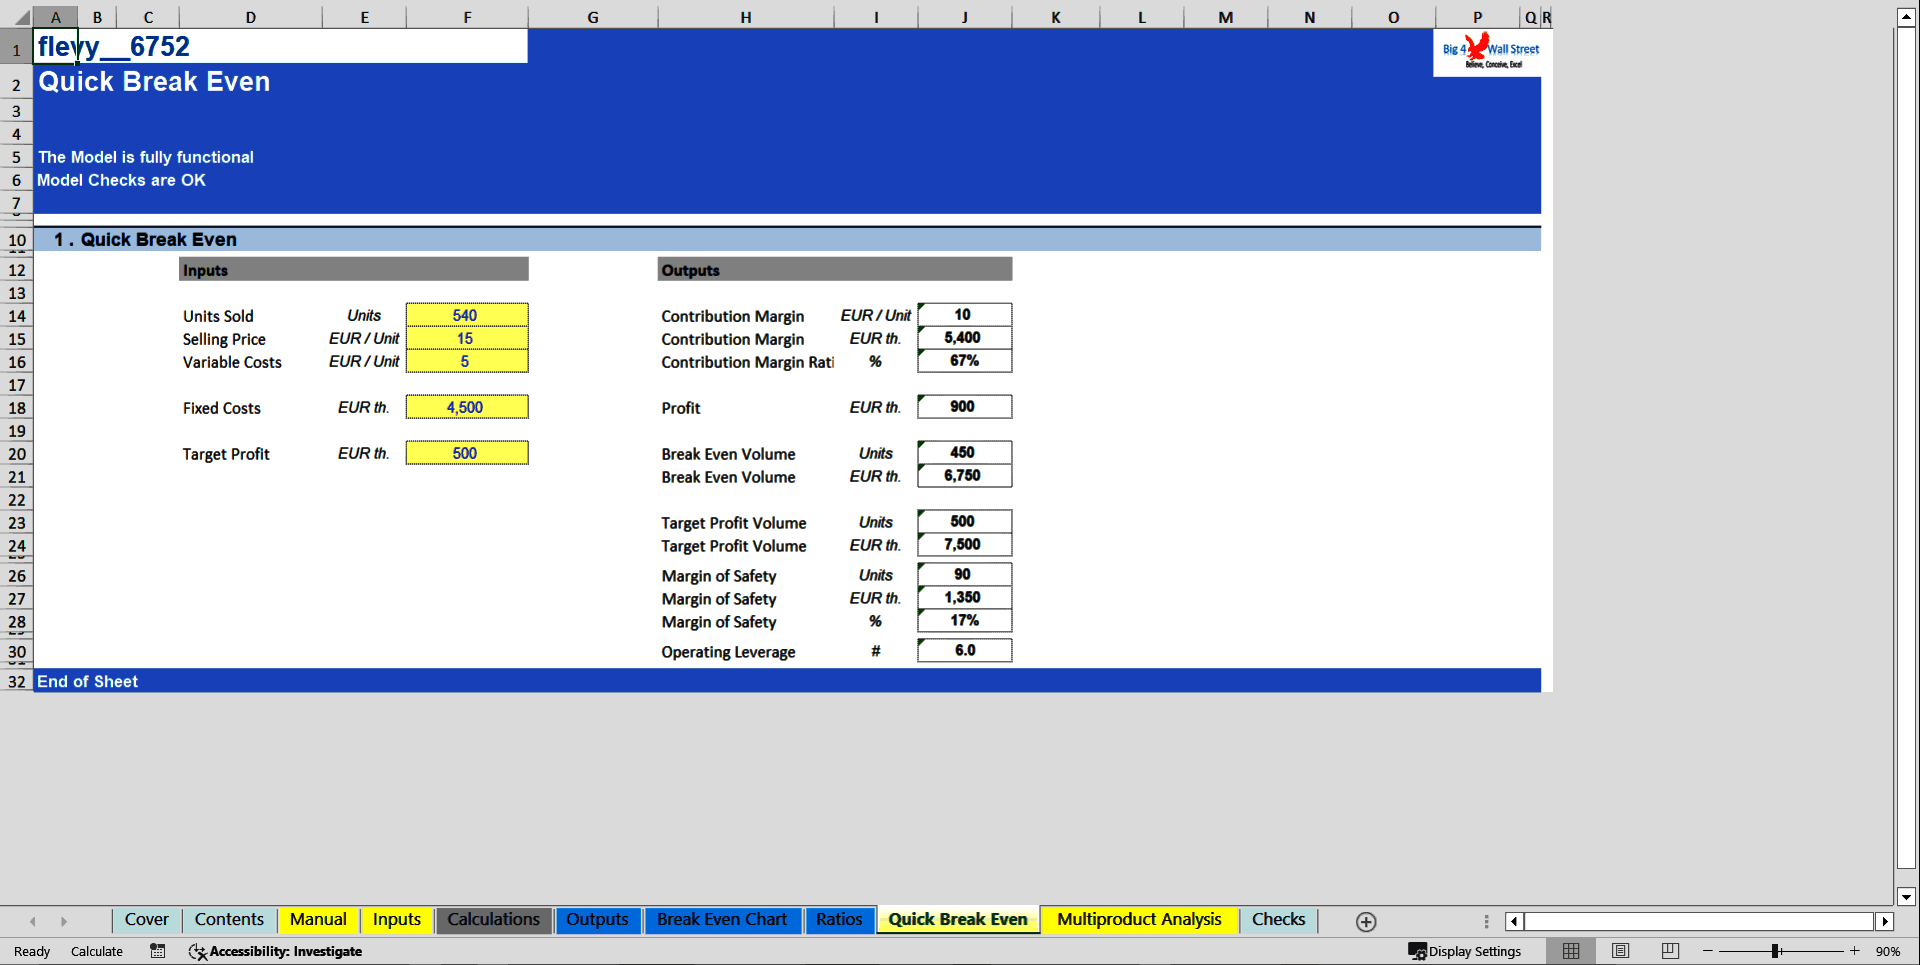Select the Break Even Chart tab
This screenshot has width=1920, height=965.
point(722,919)
